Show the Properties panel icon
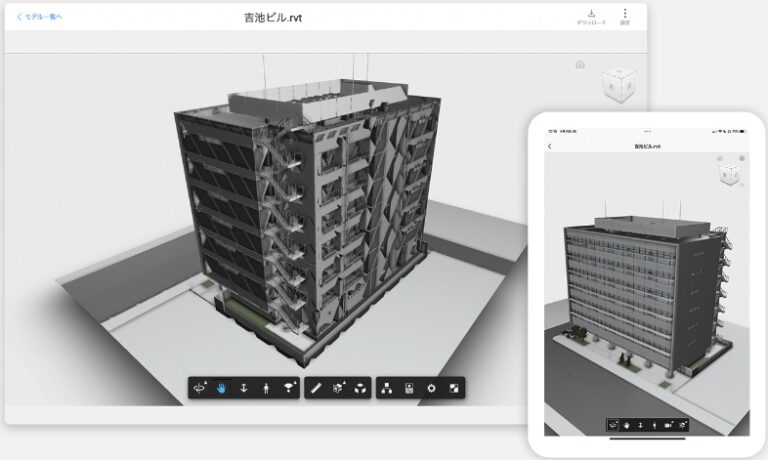 [x=409, y=388]
